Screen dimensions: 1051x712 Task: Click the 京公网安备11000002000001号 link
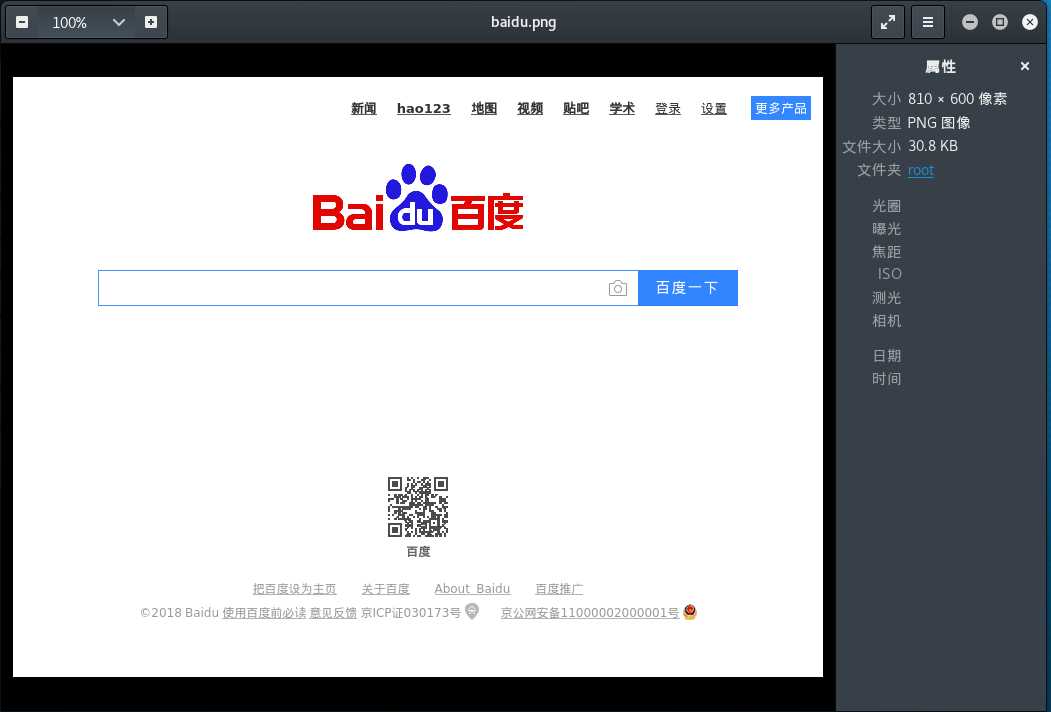pyautogui.click(x=590, y=613)
